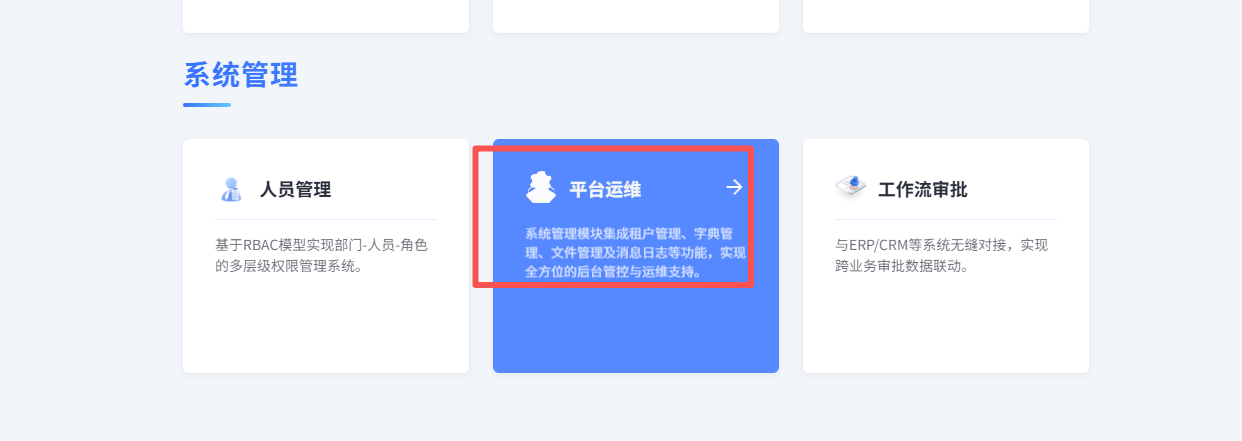
Task: Click the blue underline beneath 系统管理
Action: tap(207, 105)
